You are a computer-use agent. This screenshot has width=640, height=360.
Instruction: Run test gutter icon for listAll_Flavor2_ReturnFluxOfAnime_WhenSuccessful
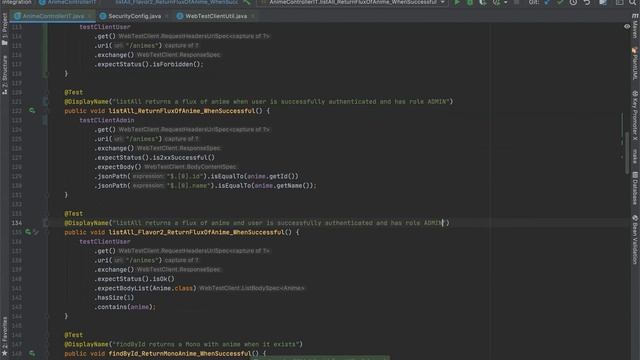point(28,232)
